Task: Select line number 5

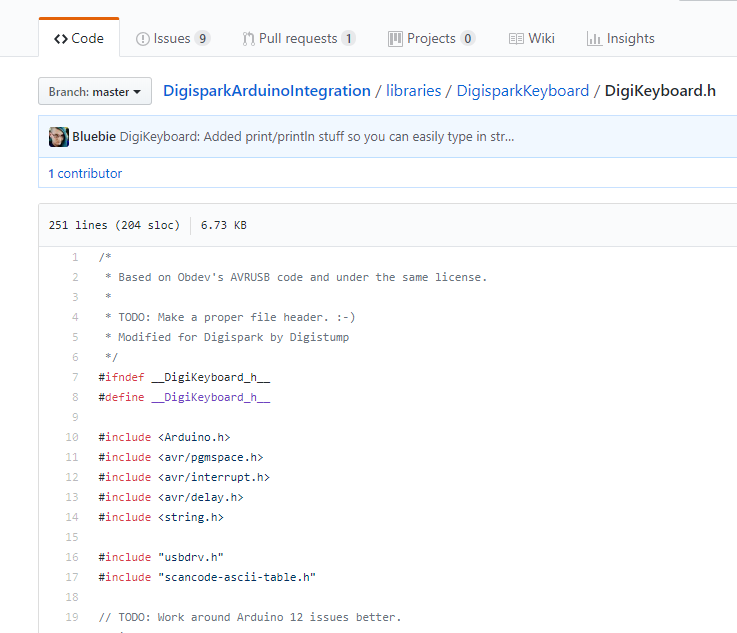Action: click(x=75, y=337)
